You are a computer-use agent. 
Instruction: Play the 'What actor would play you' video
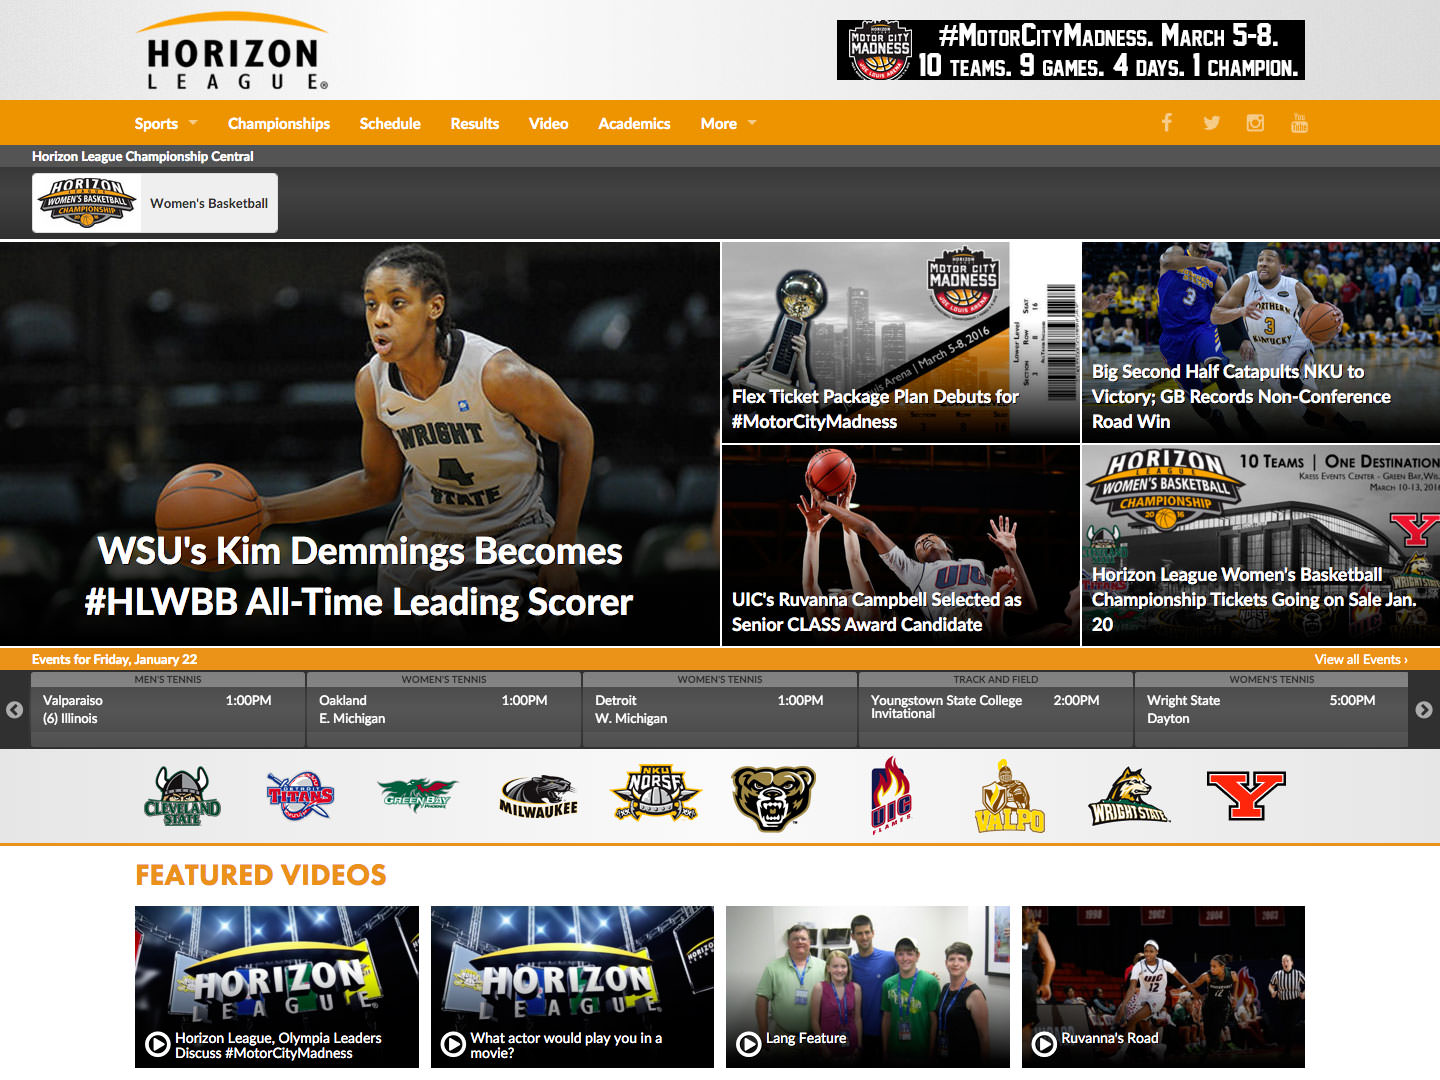(453, 1045)
